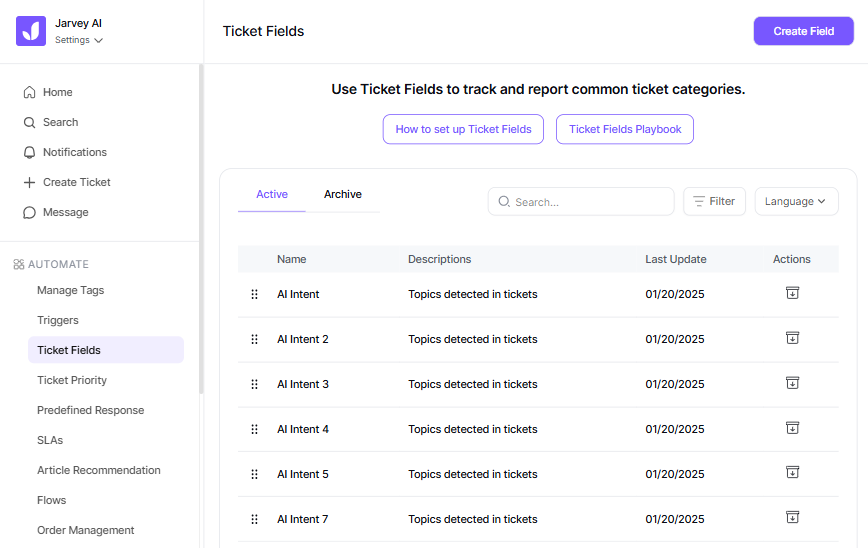Go to Manage Tags in sidebar
The height and width of the screenshot is (548, 868).
[x=70, y=290]
